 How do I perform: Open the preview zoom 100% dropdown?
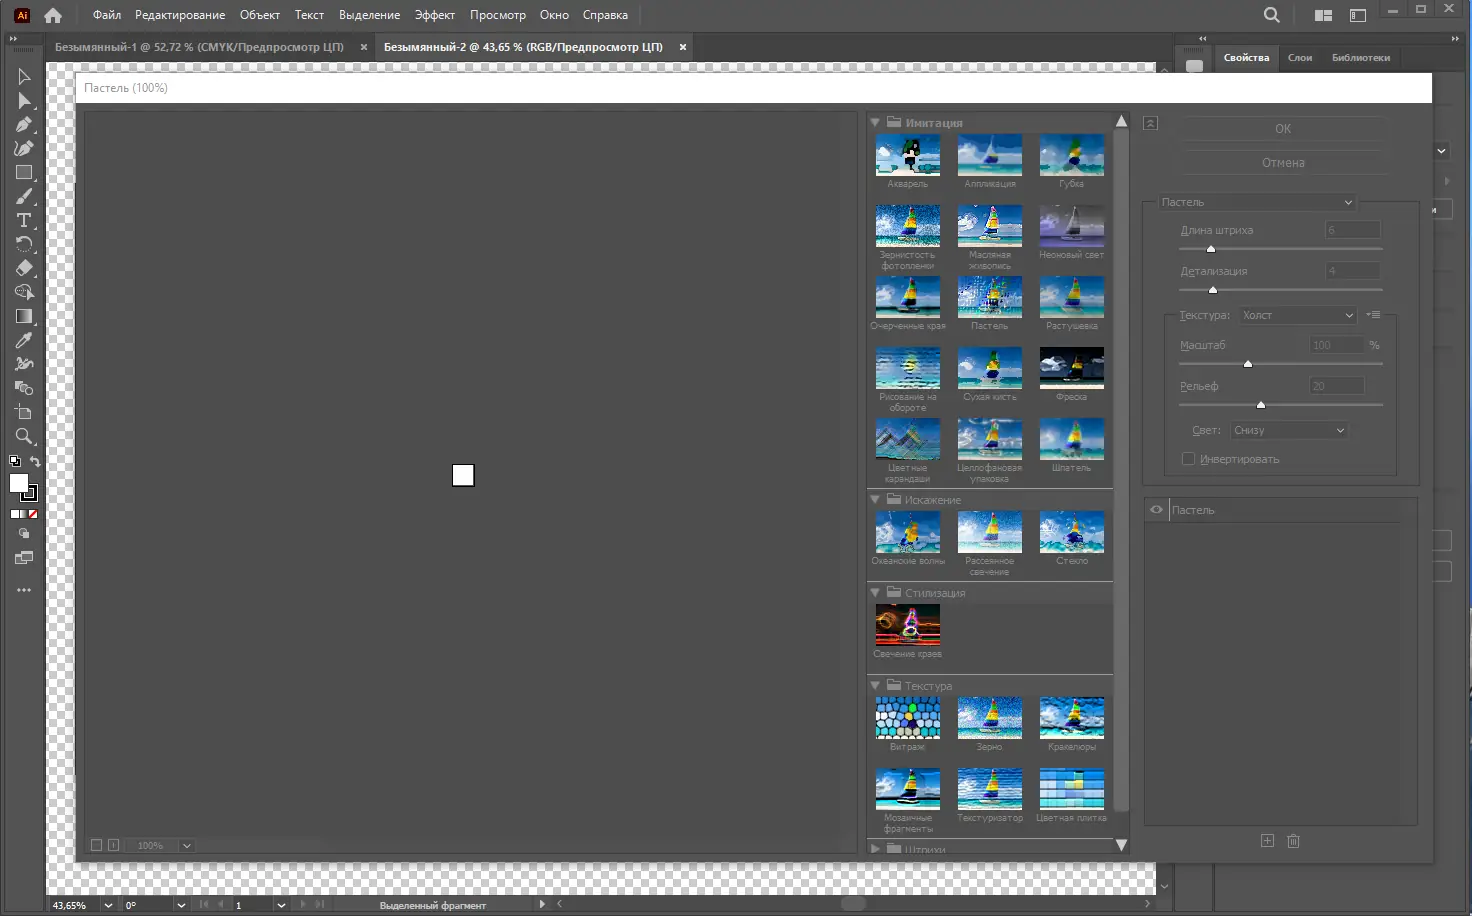tap(186, 846)
